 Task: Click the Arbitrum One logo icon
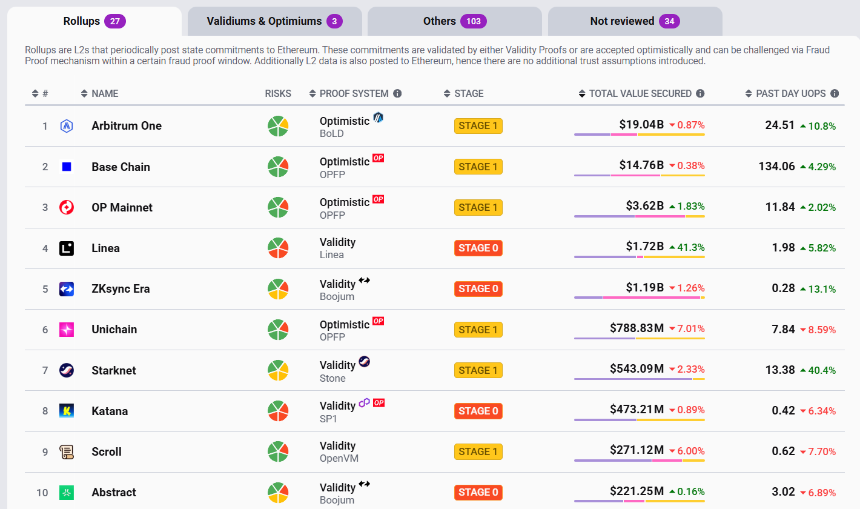(67, 126)
